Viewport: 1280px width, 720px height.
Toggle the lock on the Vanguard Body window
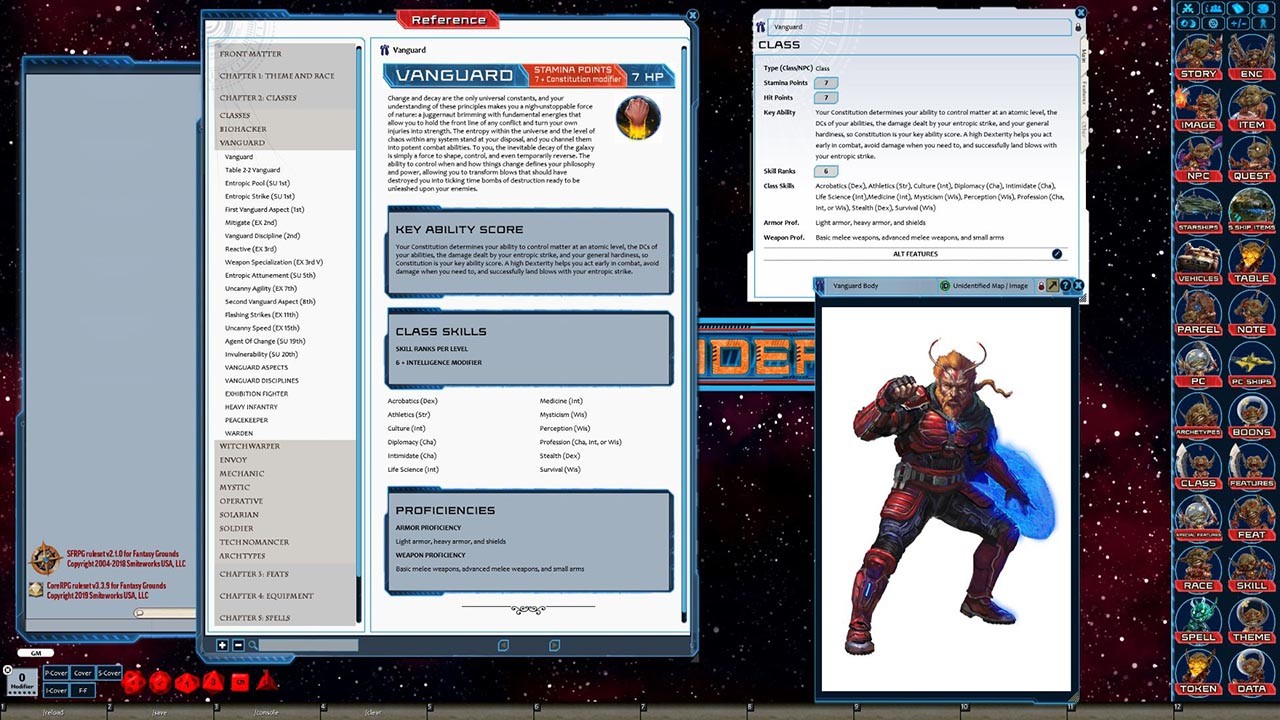pos(1040,285)
